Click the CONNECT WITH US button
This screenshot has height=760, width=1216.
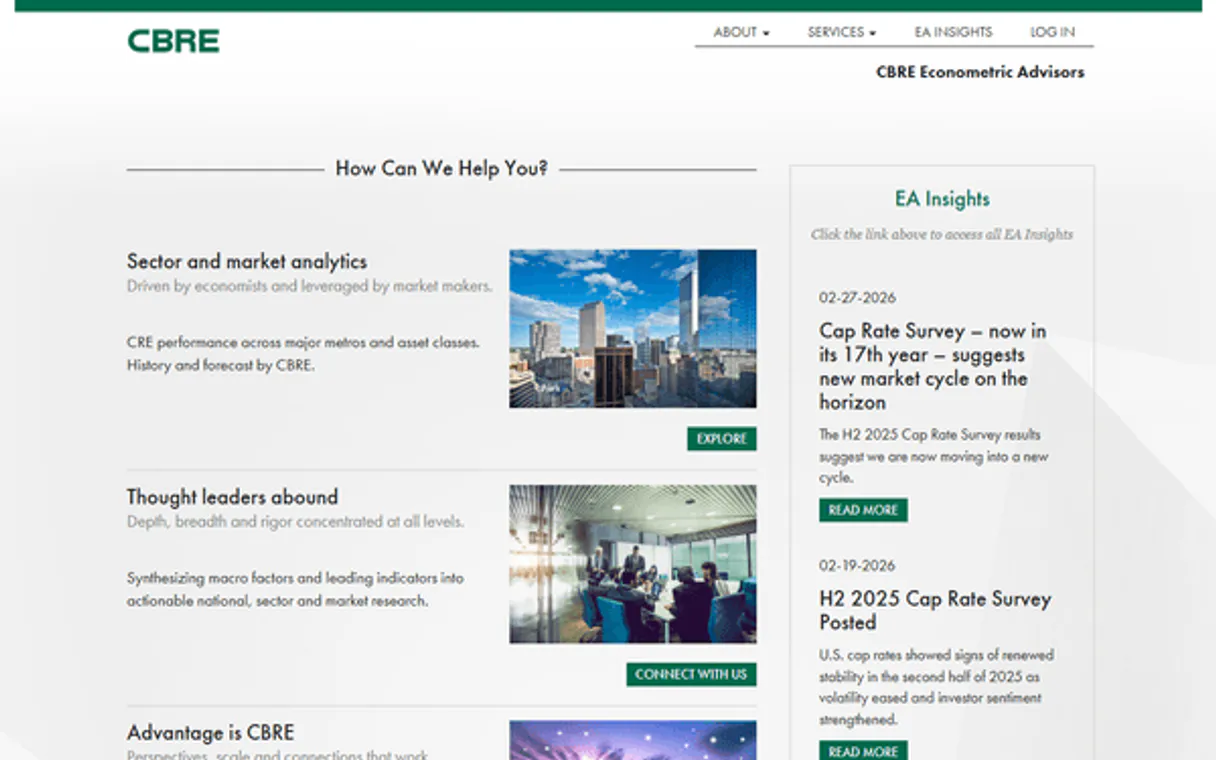click(692, 674)
